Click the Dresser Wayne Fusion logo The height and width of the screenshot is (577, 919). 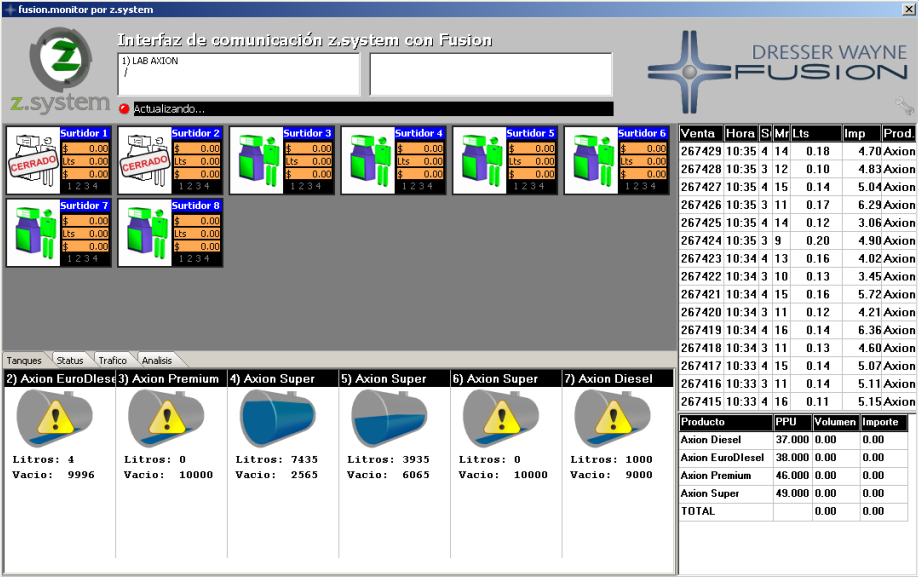click(778, 72)
